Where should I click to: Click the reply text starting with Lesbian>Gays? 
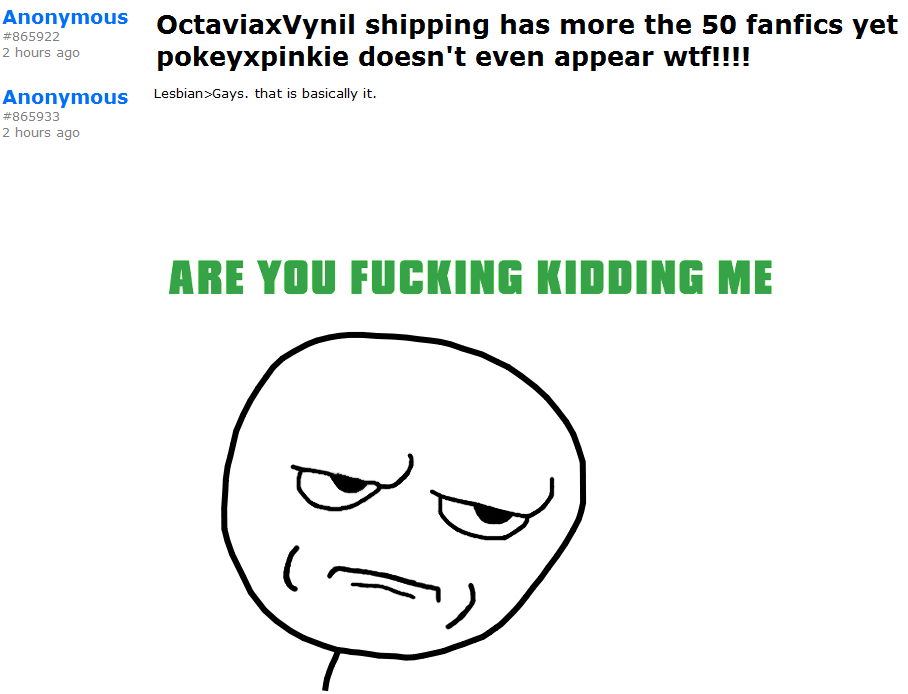(265, 94)
